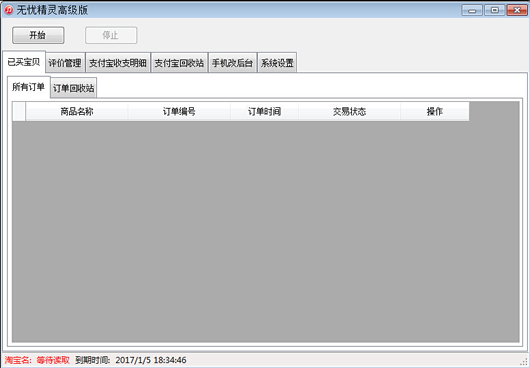Maximize the 无忧精灵高级版 window
This screenshot has height=368, width=530.
[x=495, y=10]
